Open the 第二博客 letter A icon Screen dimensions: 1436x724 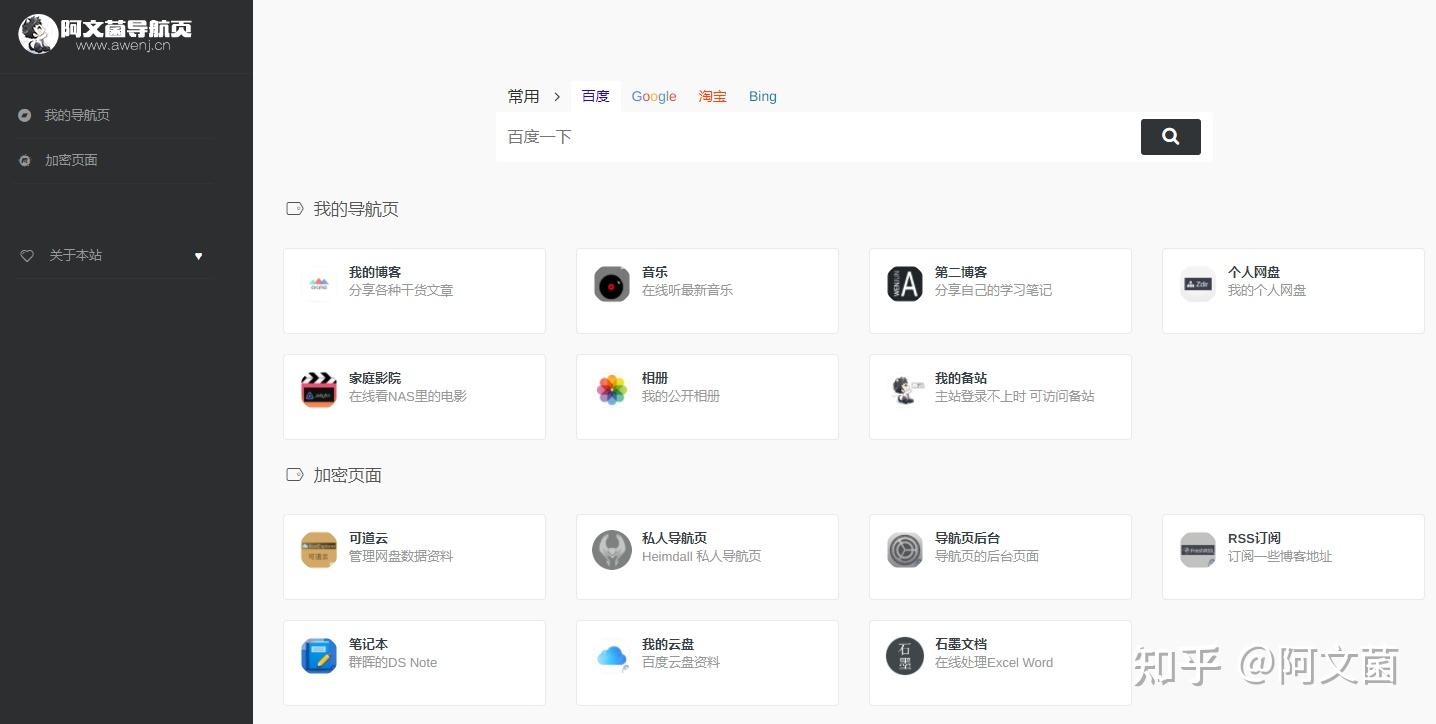tap(905, 284)
